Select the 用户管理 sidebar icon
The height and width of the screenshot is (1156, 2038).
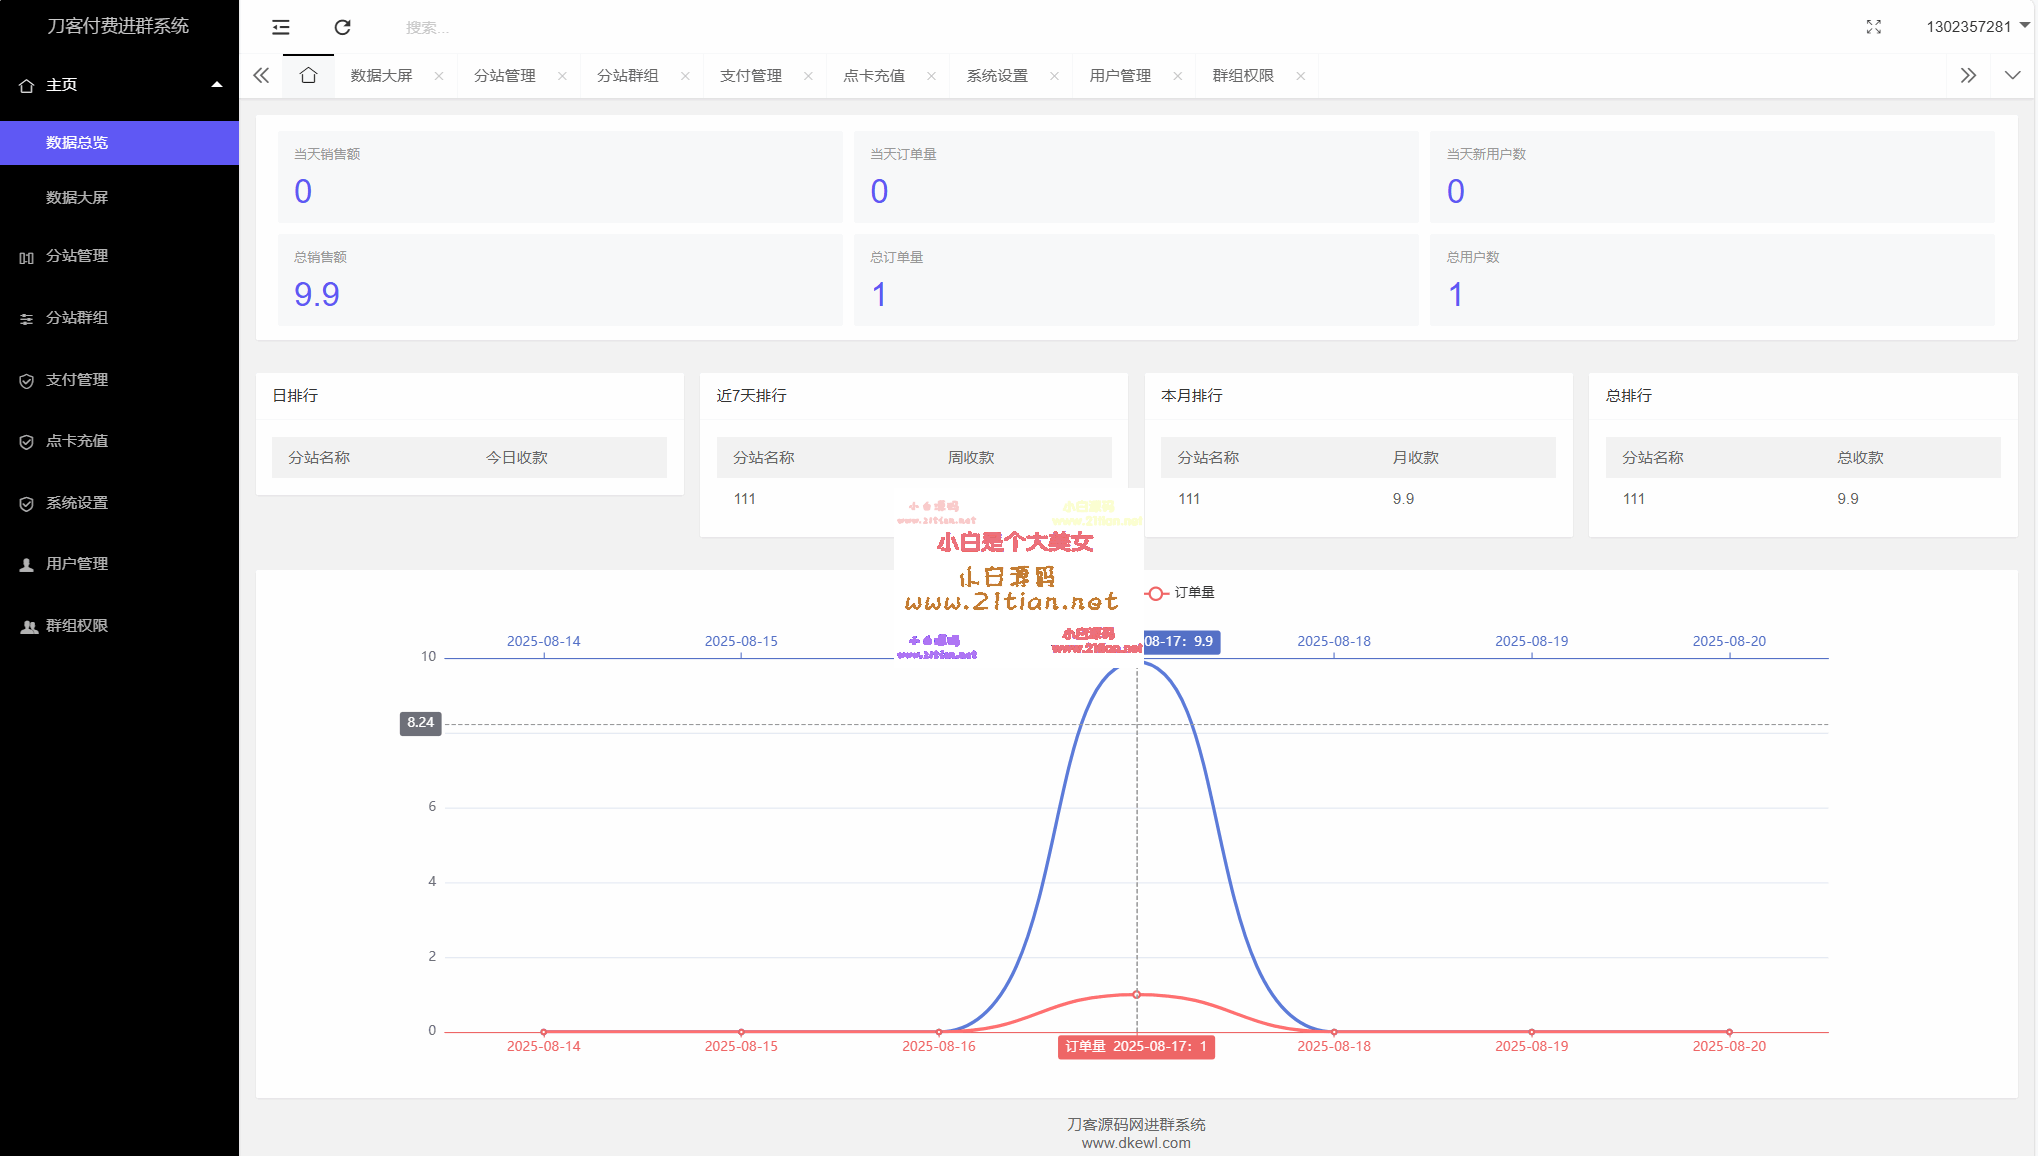26,563
